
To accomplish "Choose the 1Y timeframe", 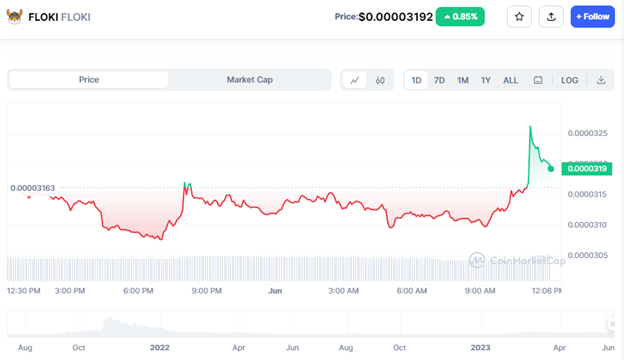I will pos(486,80).
